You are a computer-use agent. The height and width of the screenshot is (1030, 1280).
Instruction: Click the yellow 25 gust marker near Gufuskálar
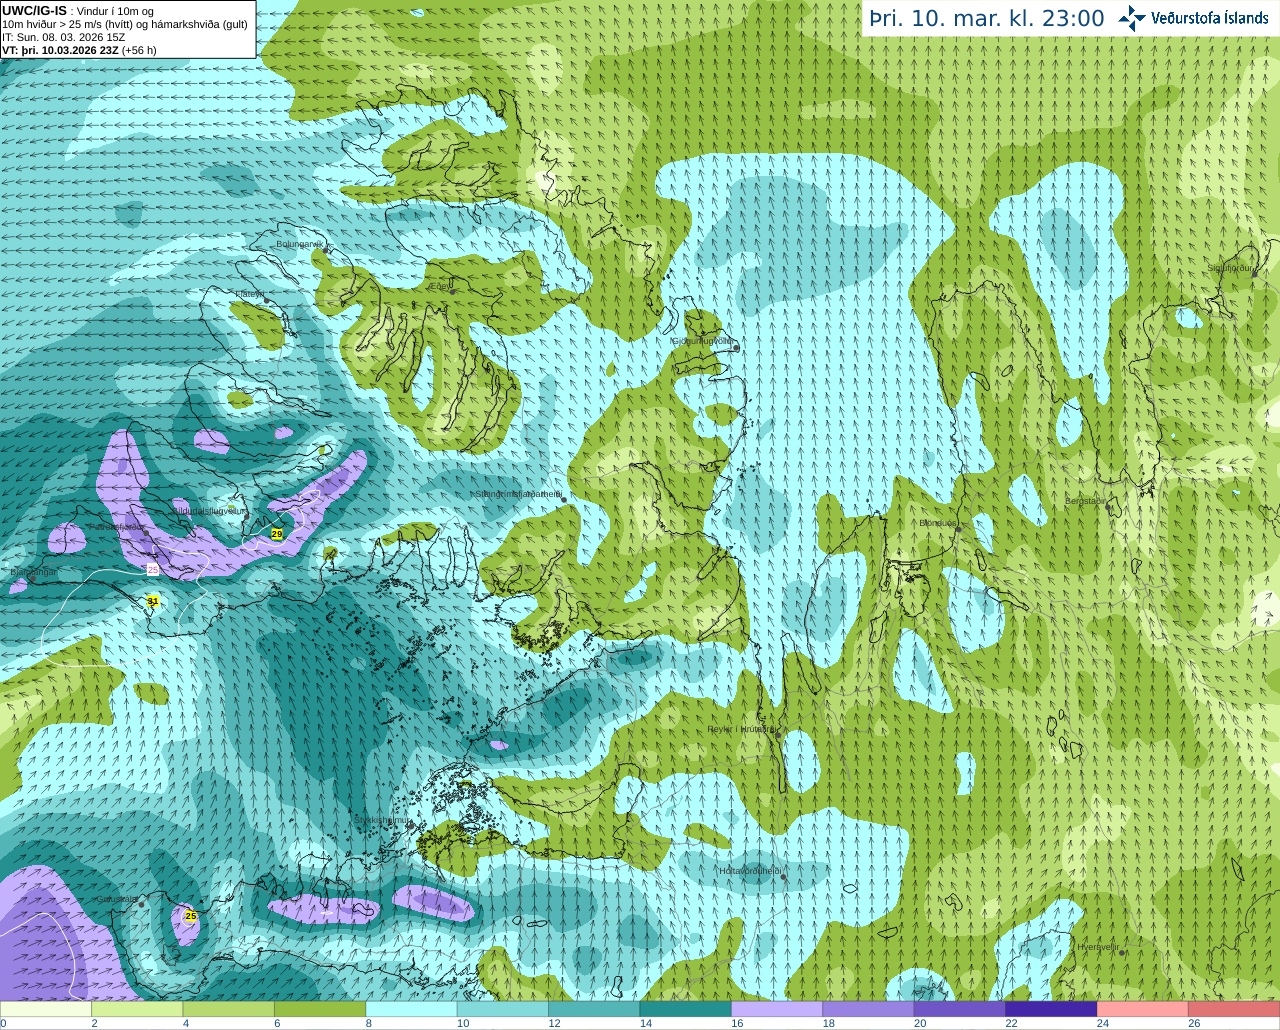(x=191, y=915)
